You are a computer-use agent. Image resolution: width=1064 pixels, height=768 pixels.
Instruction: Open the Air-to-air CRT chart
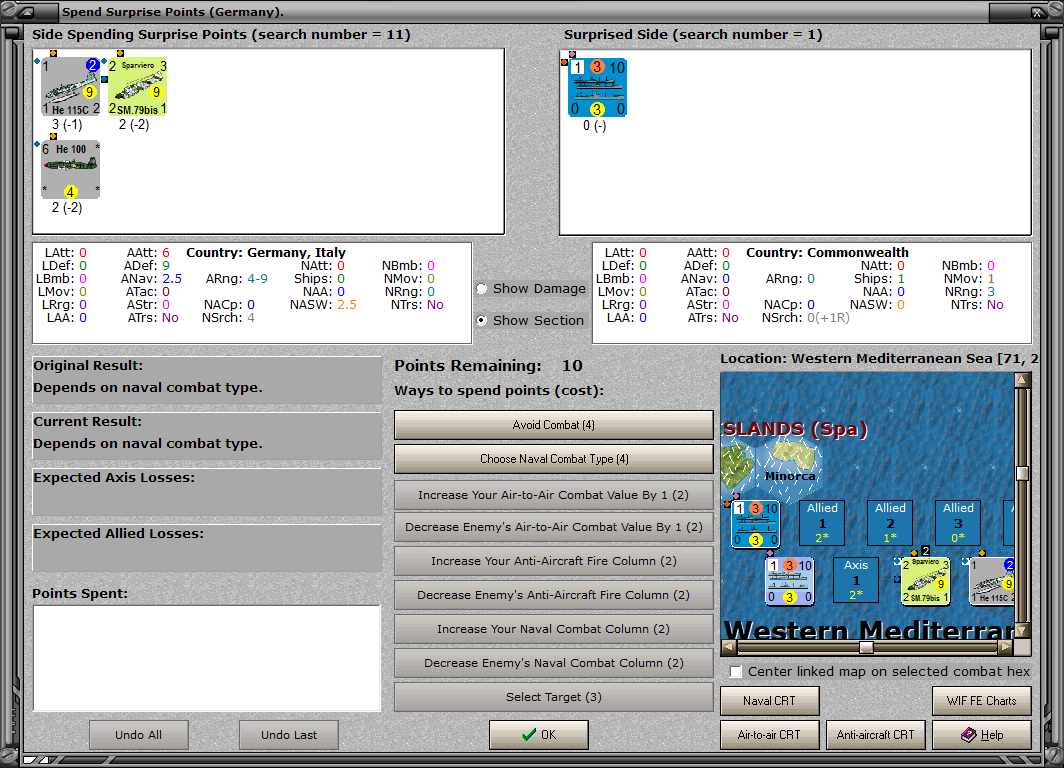770,735
